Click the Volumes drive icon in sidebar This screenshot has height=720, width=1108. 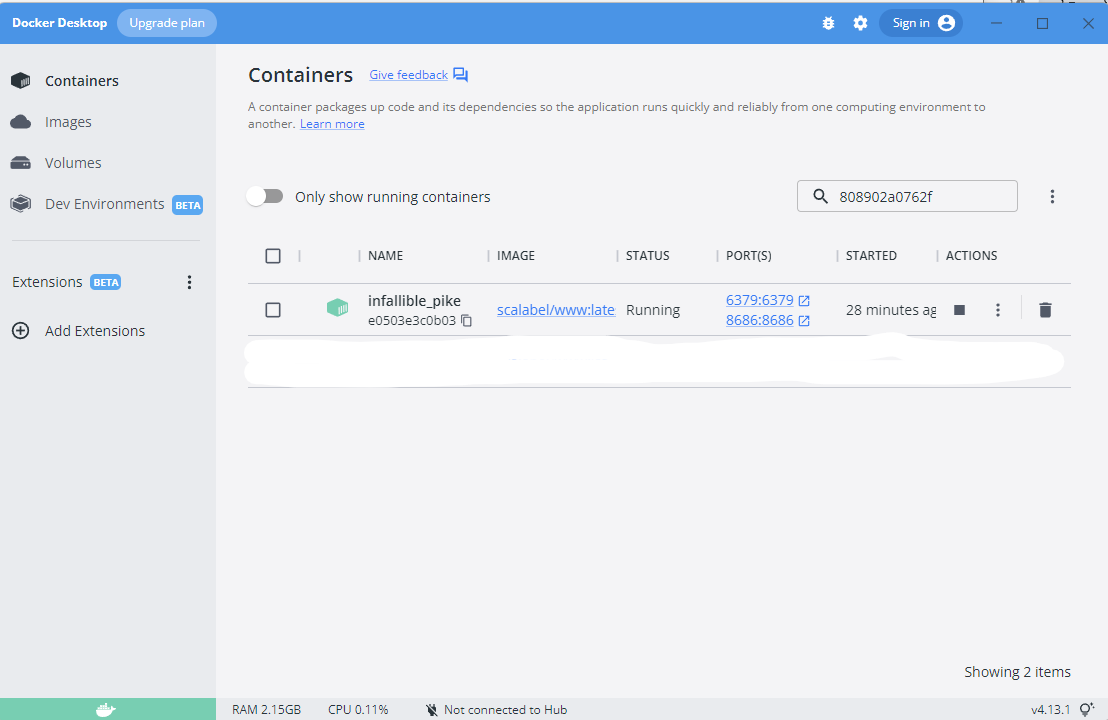tap(20, 163)
